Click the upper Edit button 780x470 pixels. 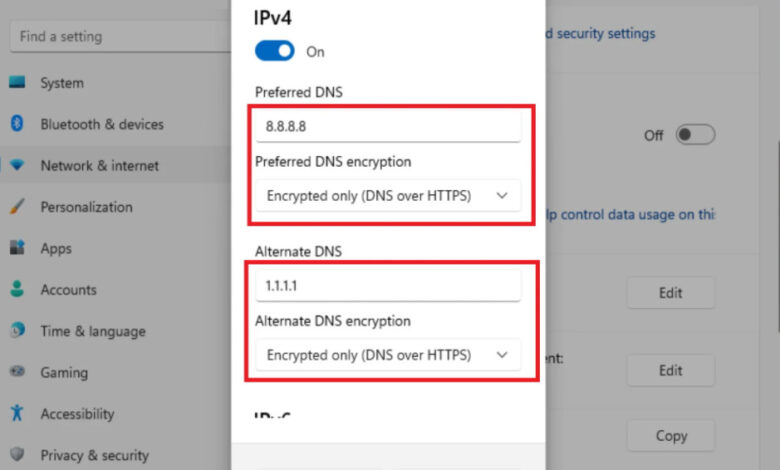click(671, 293)
